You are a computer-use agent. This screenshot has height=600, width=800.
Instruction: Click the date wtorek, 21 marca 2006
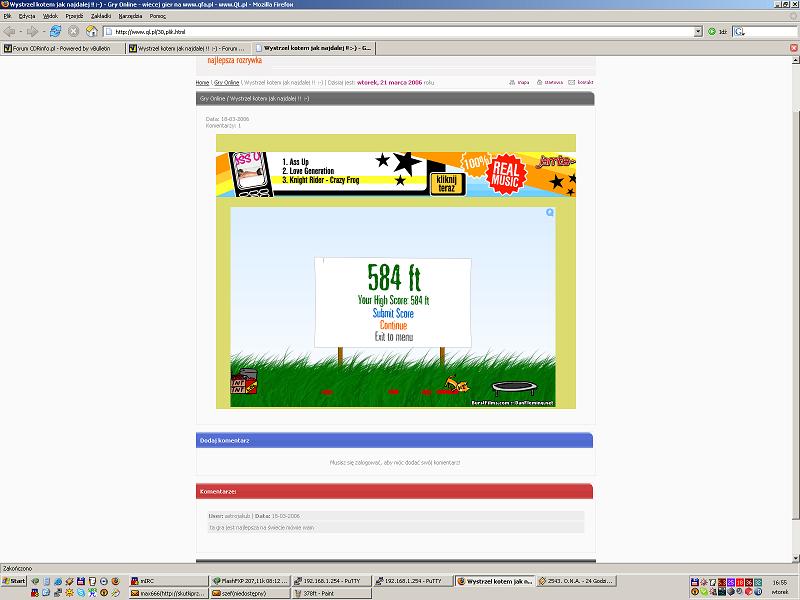point(389,83)
